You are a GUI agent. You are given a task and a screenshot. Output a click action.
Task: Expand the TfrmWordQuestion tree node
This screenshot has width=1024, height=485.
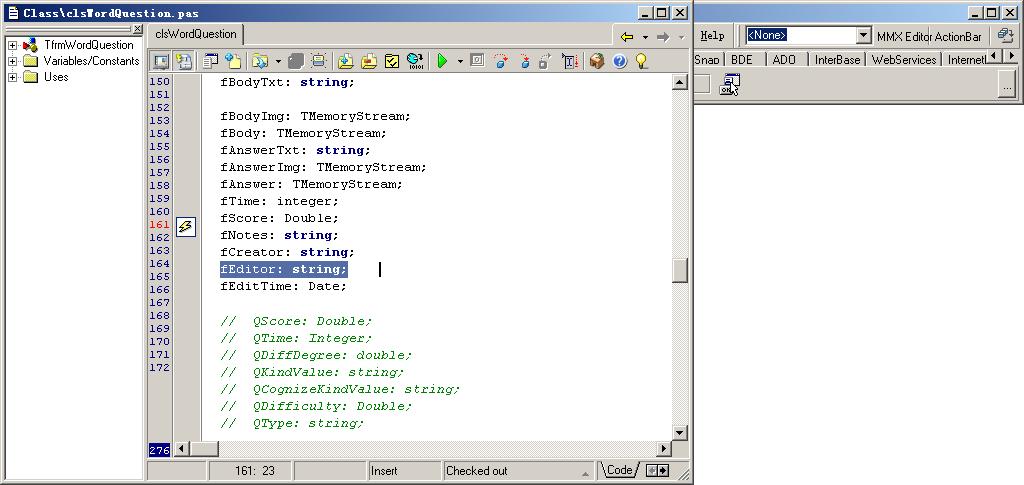click(13, 45)
